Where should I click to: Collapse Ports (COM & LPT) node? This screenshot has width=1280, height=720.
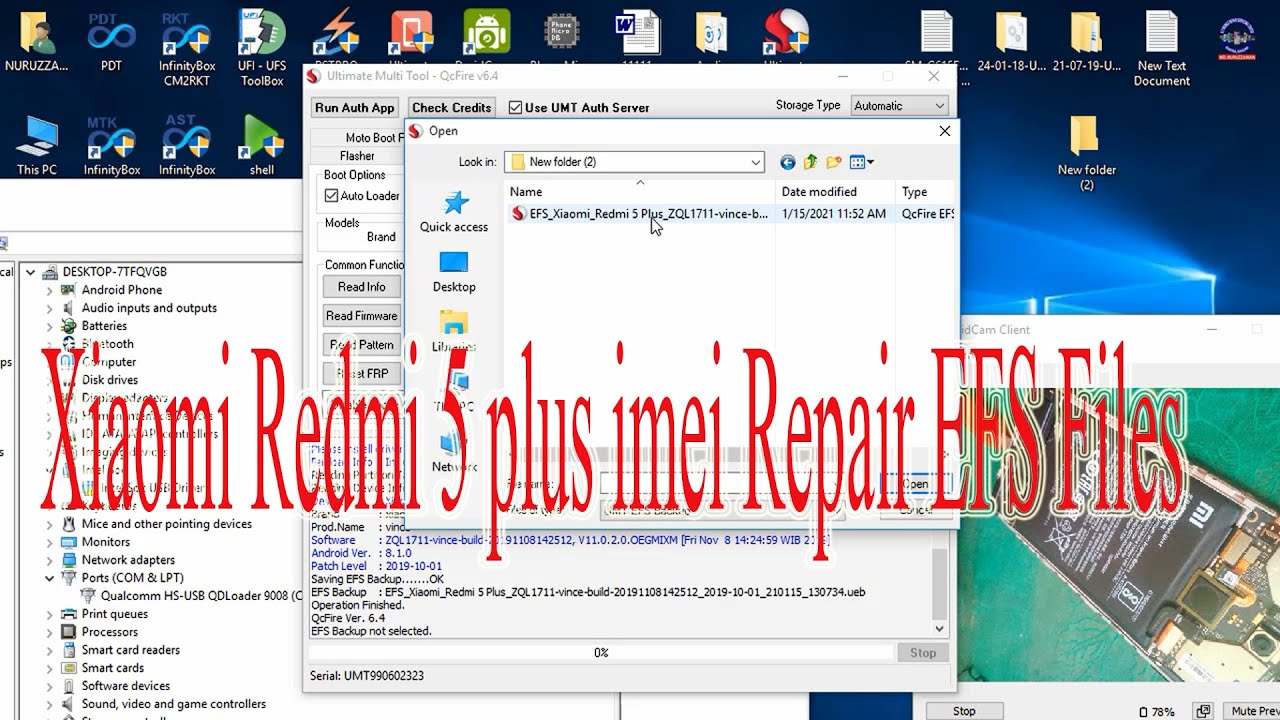[49, 578]
